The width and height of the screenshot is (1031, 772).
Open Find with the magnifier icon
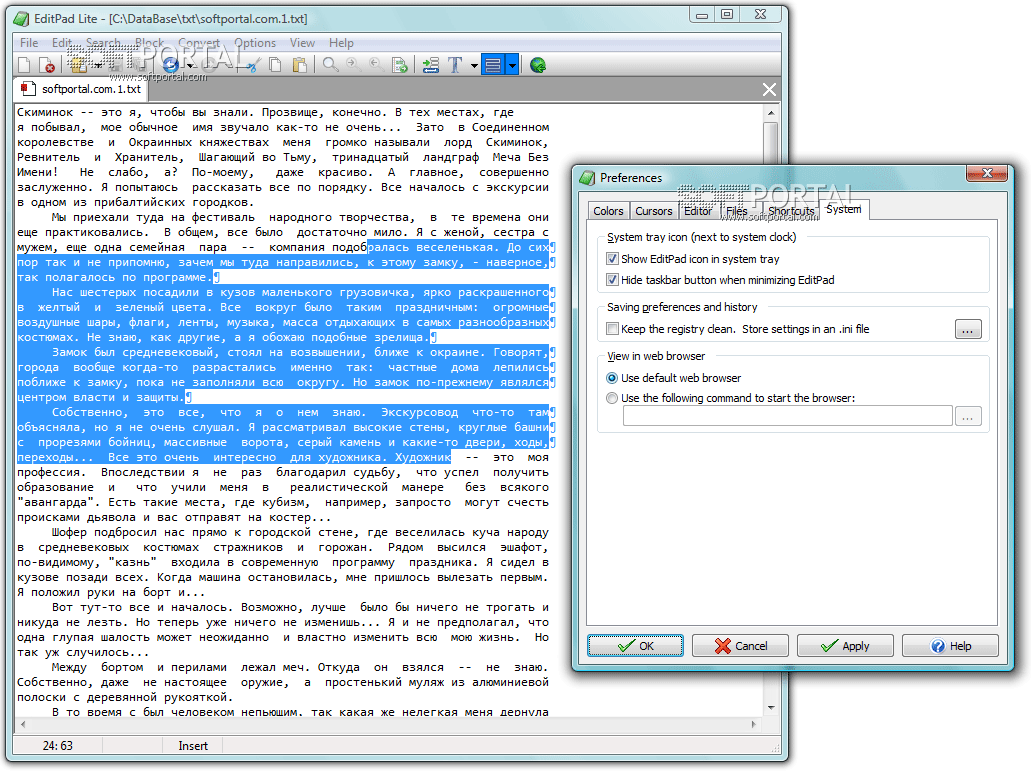click(x=331, y=64)
